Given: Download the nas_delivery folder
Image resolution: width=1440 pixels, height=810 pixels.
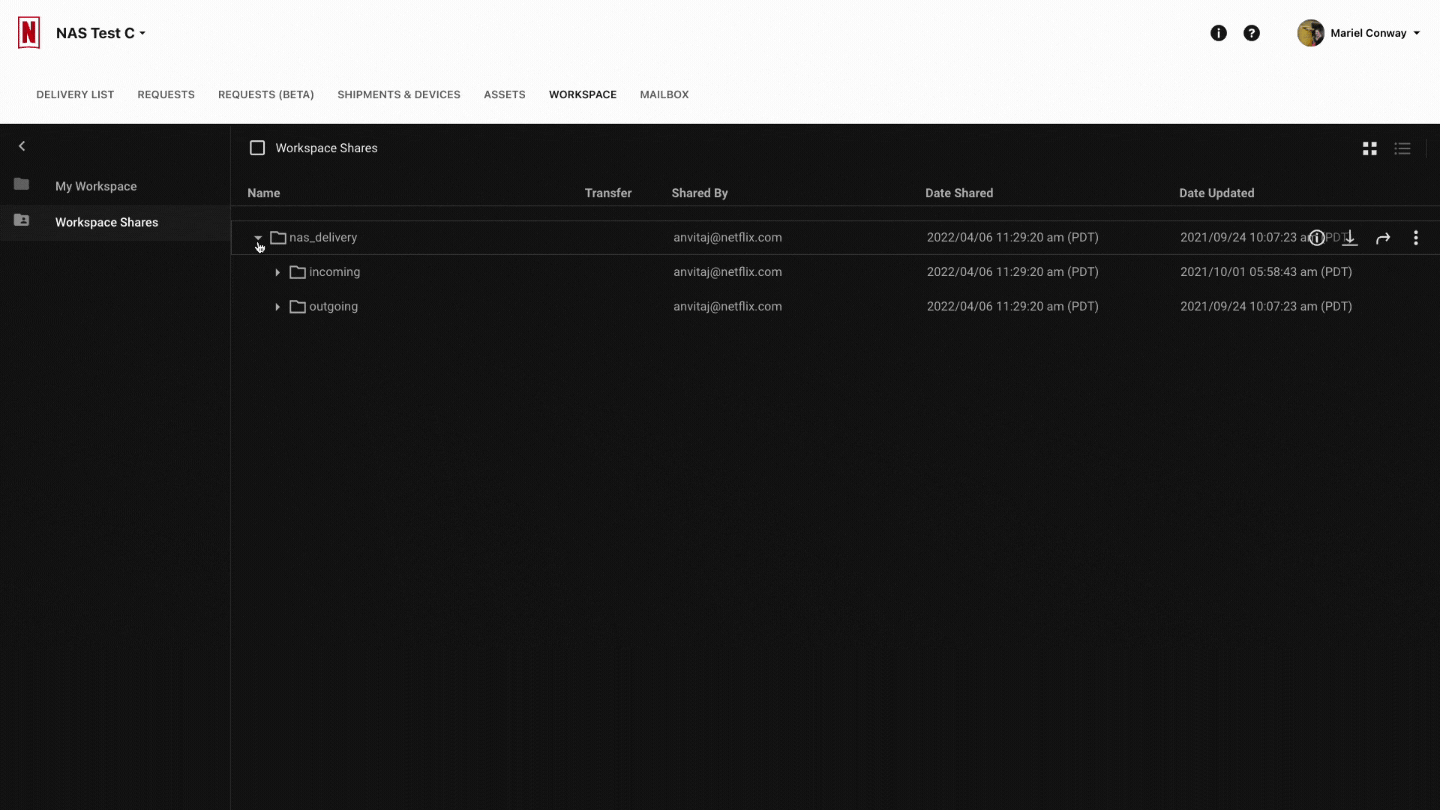Looking at the screenshot, I should pos(1350,238).
